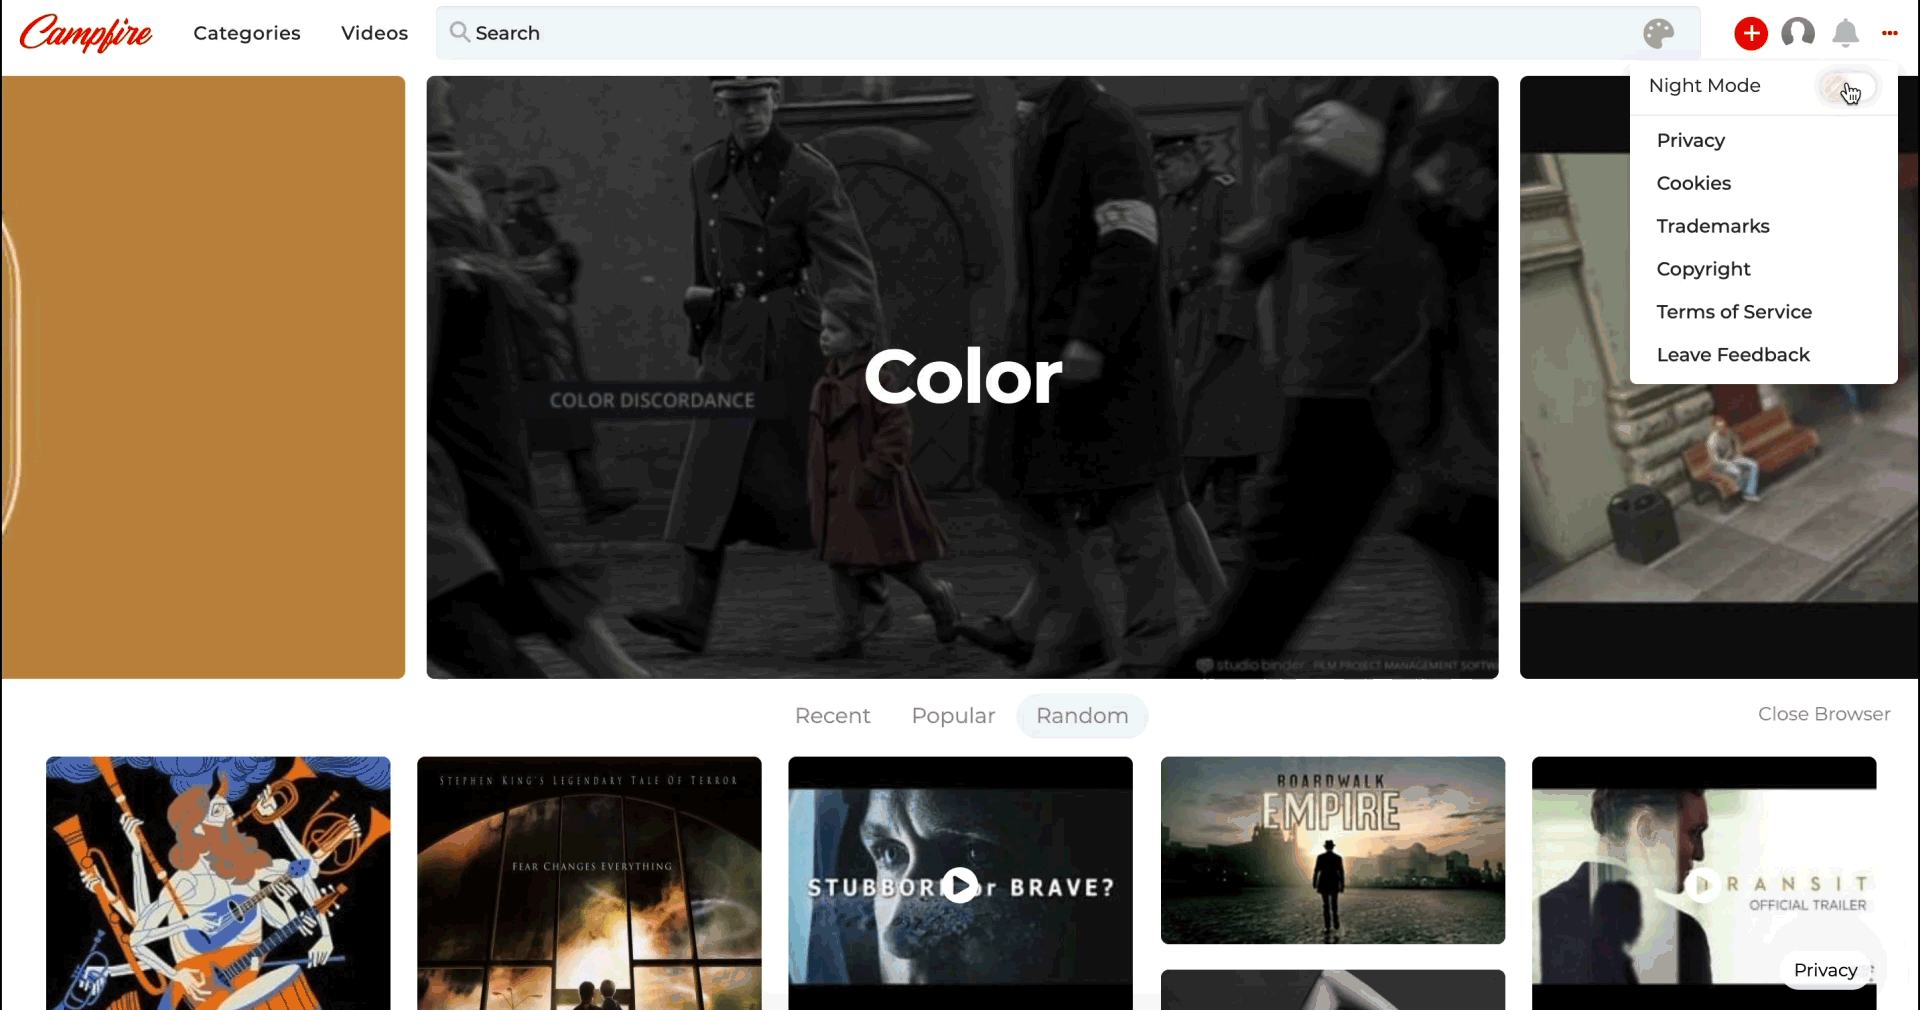This screenshot has width=1920, height=1010.
Task: Open Terms of Service entry
Action: 1733,312
